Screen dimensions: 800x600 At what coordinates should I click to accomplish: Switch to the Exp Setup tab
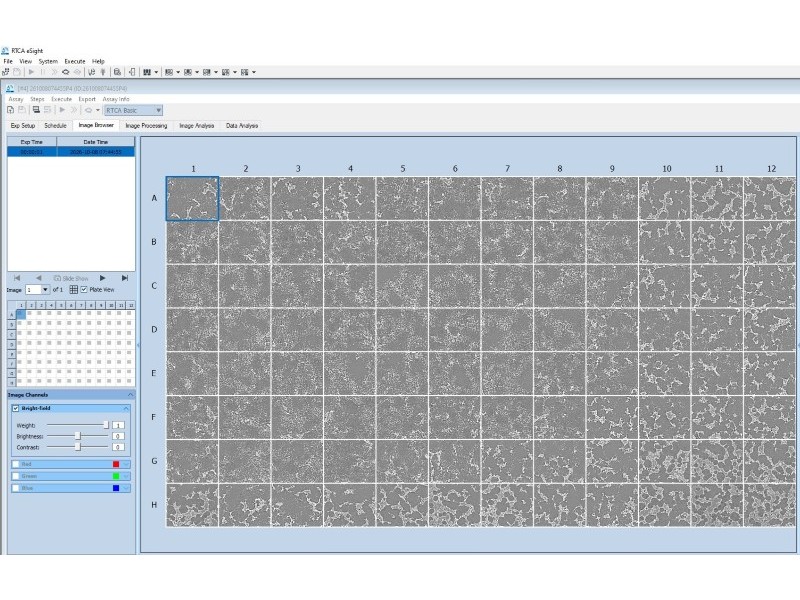(23, 126)
